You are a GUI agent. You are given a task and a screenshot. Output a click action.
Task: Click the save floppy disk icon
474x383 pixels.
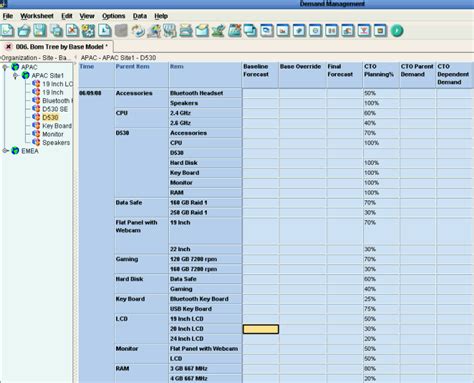[x=40, y=31]
